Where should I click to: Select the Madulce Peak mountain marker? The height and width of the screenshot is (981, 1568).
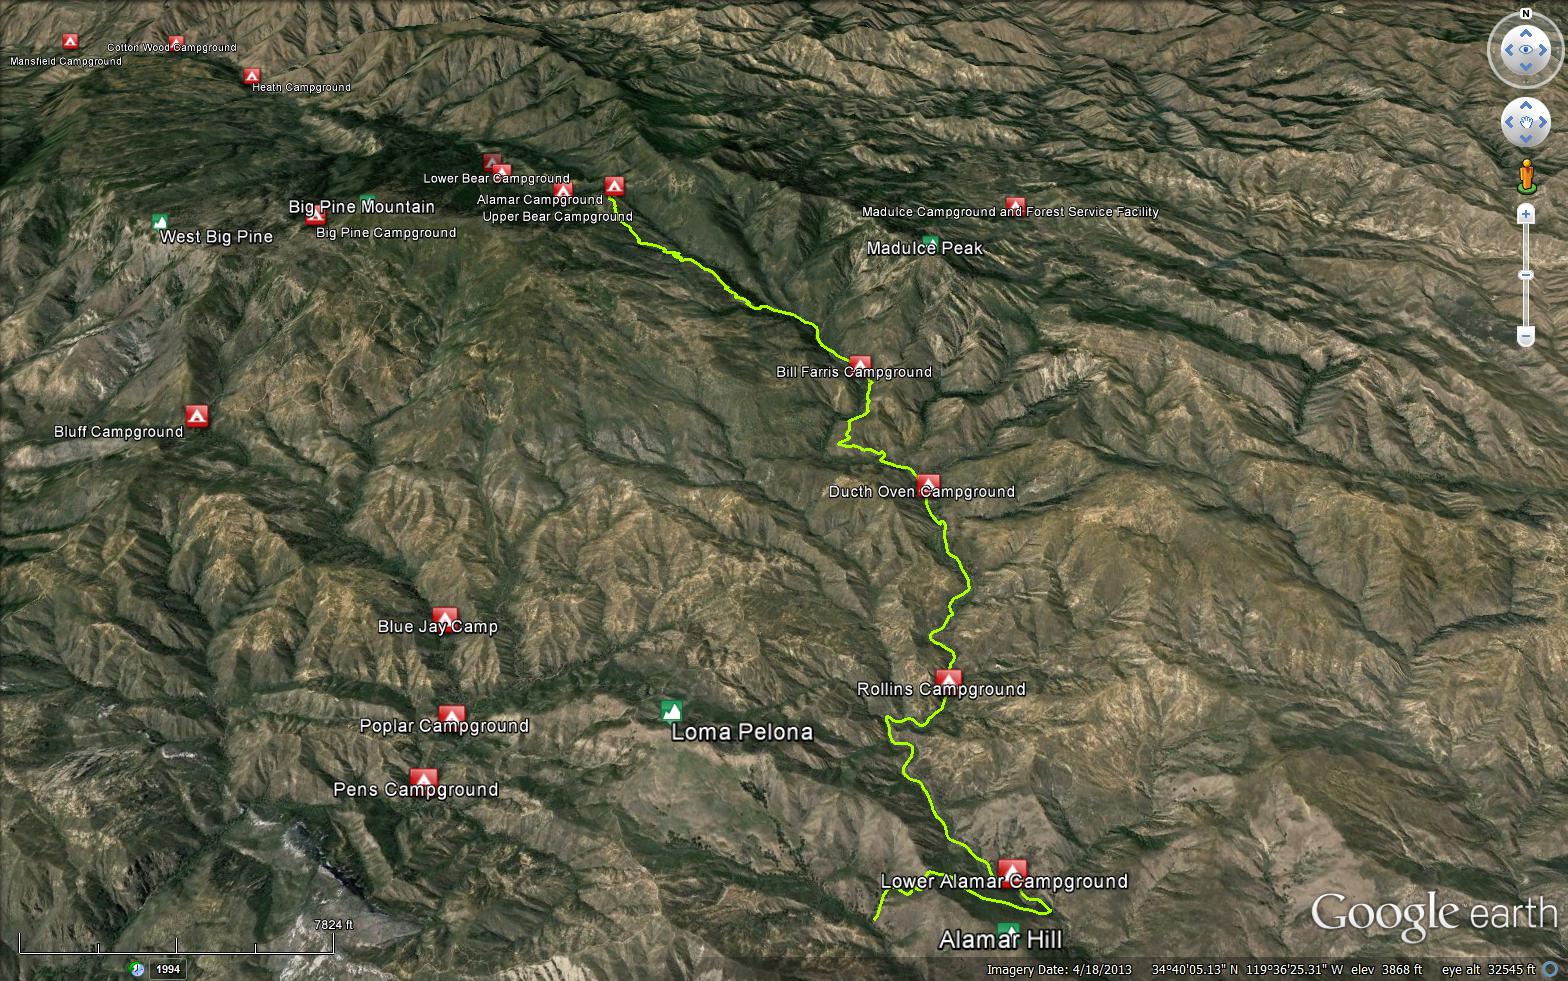click(x=931, y=241)
